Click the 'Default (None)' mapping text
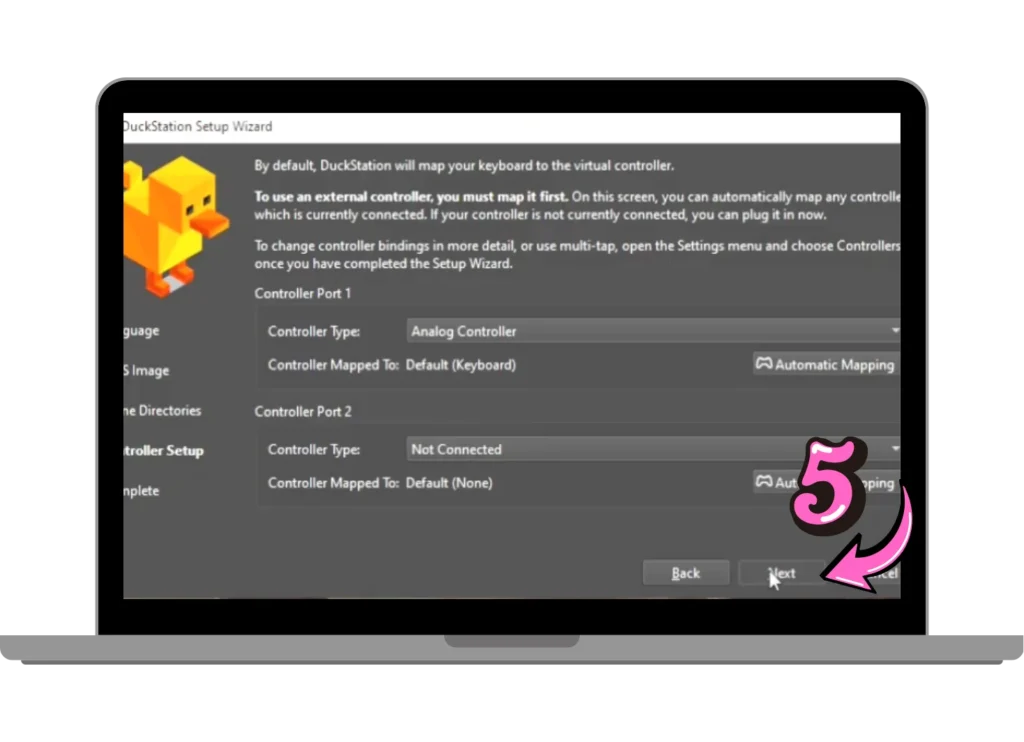1024x742 pixels. pos(449,483)
